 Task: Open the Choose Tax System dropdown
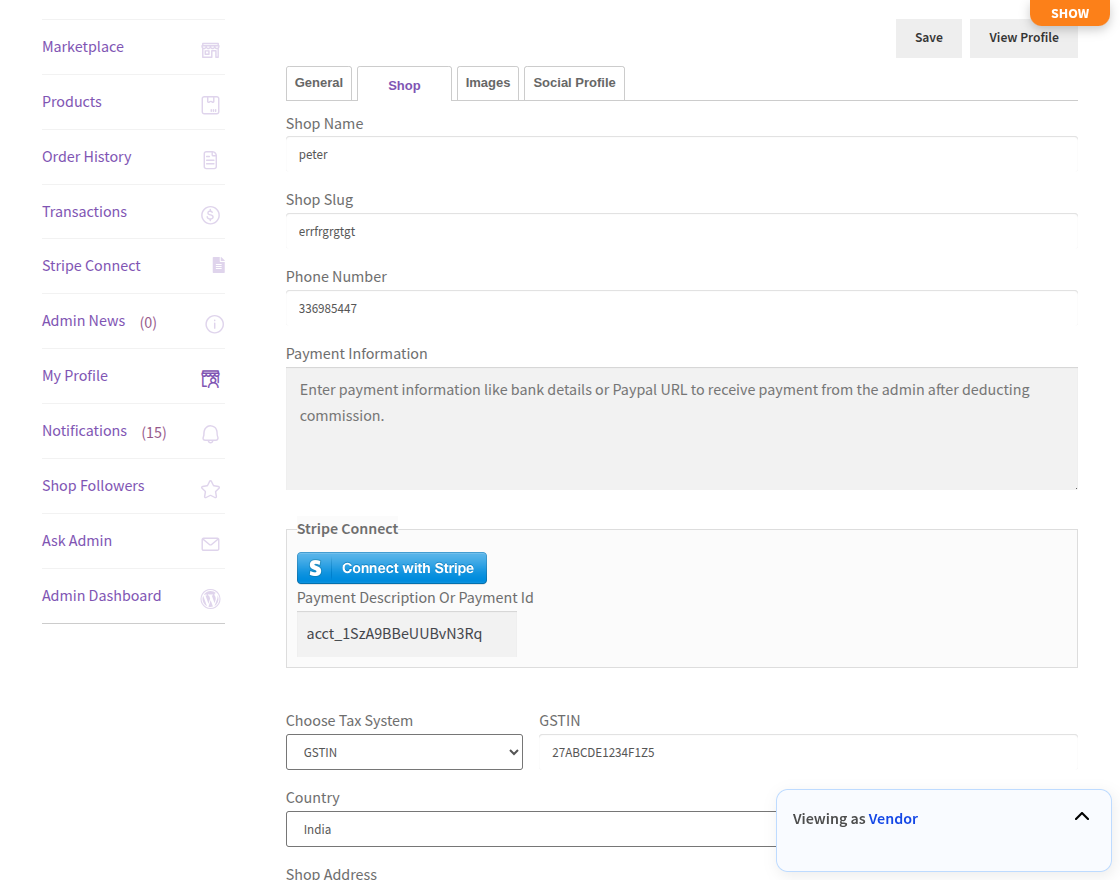pyautogui.click(x=404, y=752)
